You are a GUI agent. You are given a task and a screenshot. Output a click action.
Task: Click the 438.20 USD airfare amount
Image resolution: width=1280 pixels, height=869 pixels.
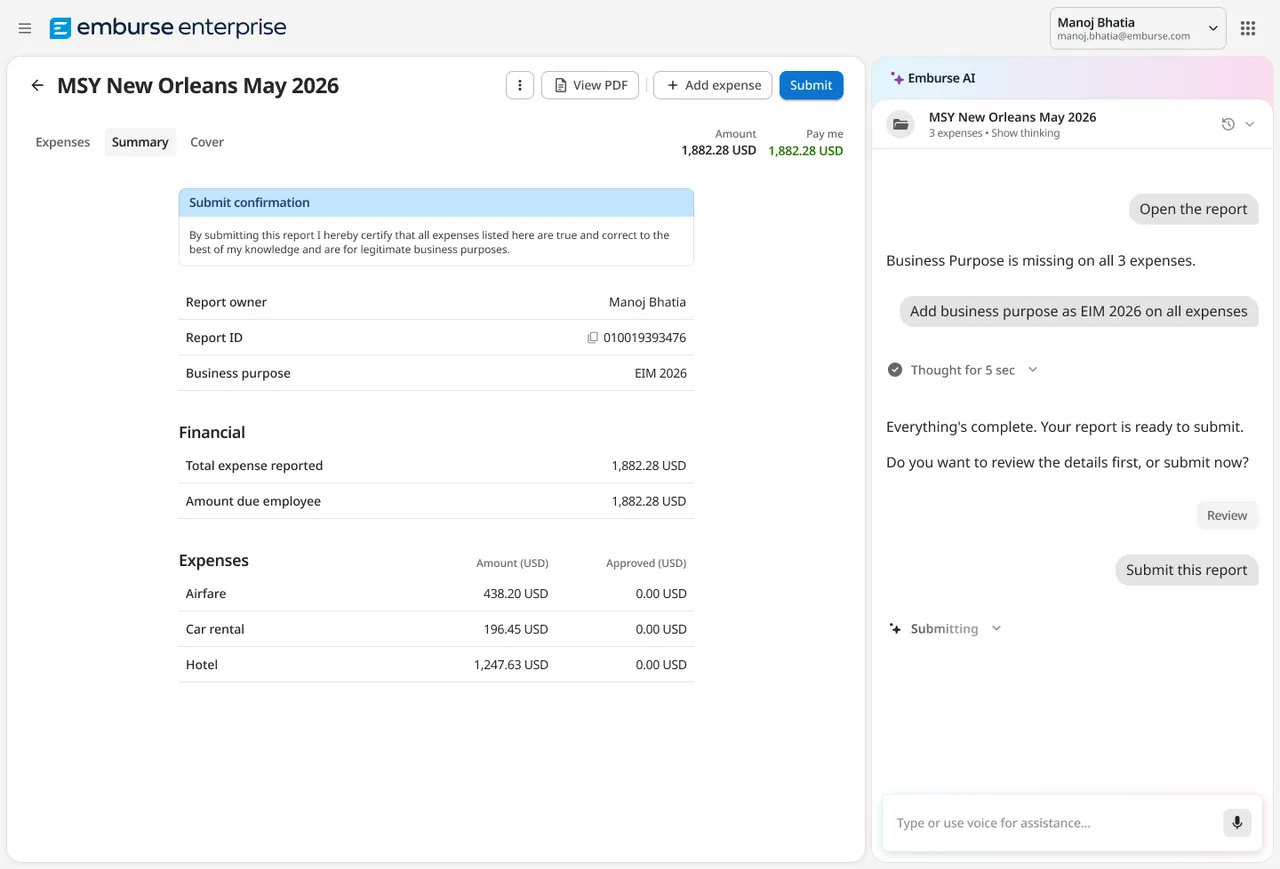point(516,594)
